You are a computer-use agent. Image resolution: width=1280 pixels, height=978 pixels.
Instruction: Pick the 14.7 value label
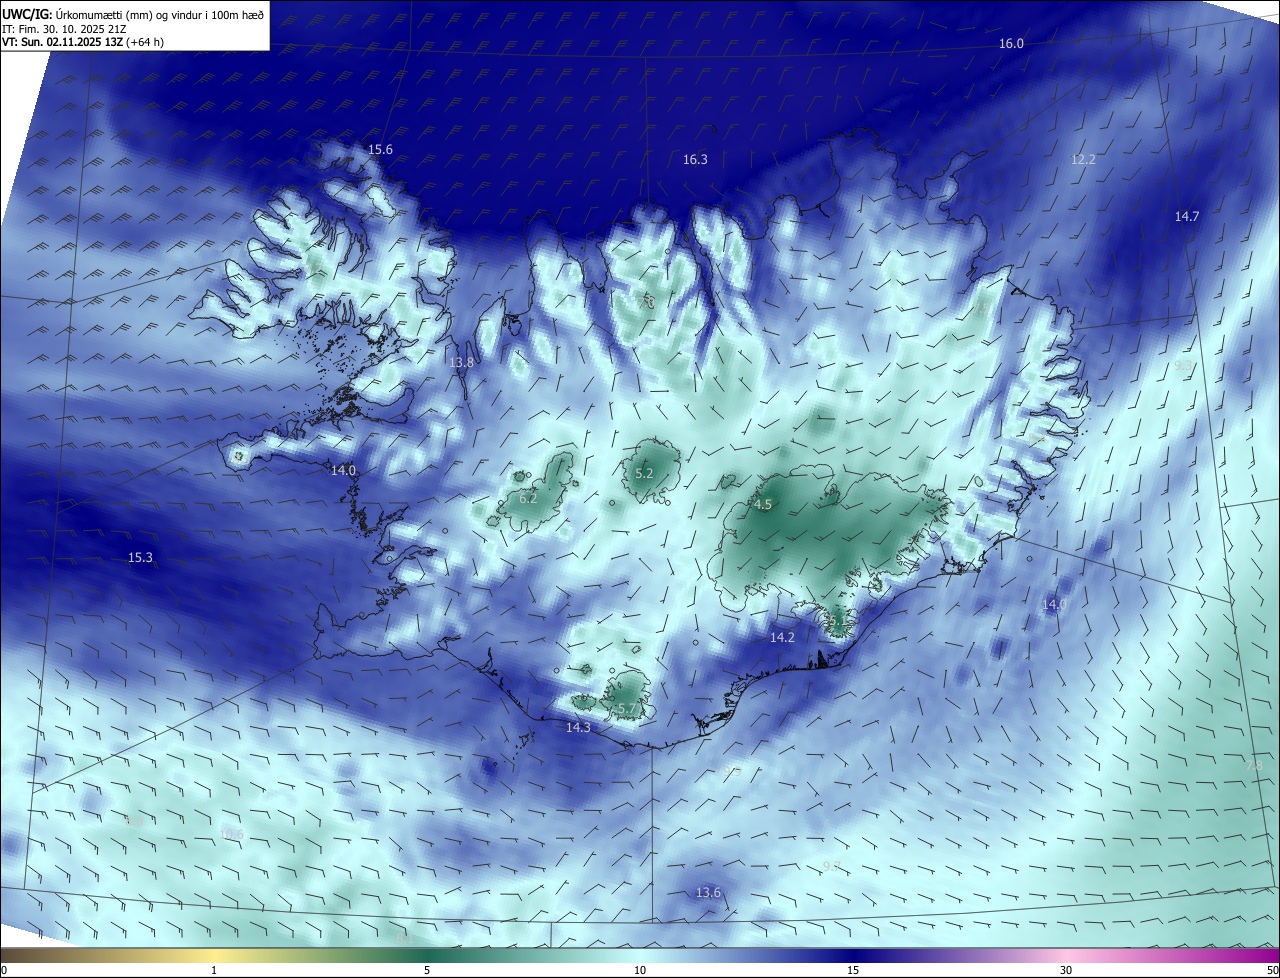tap(1186, 216)
